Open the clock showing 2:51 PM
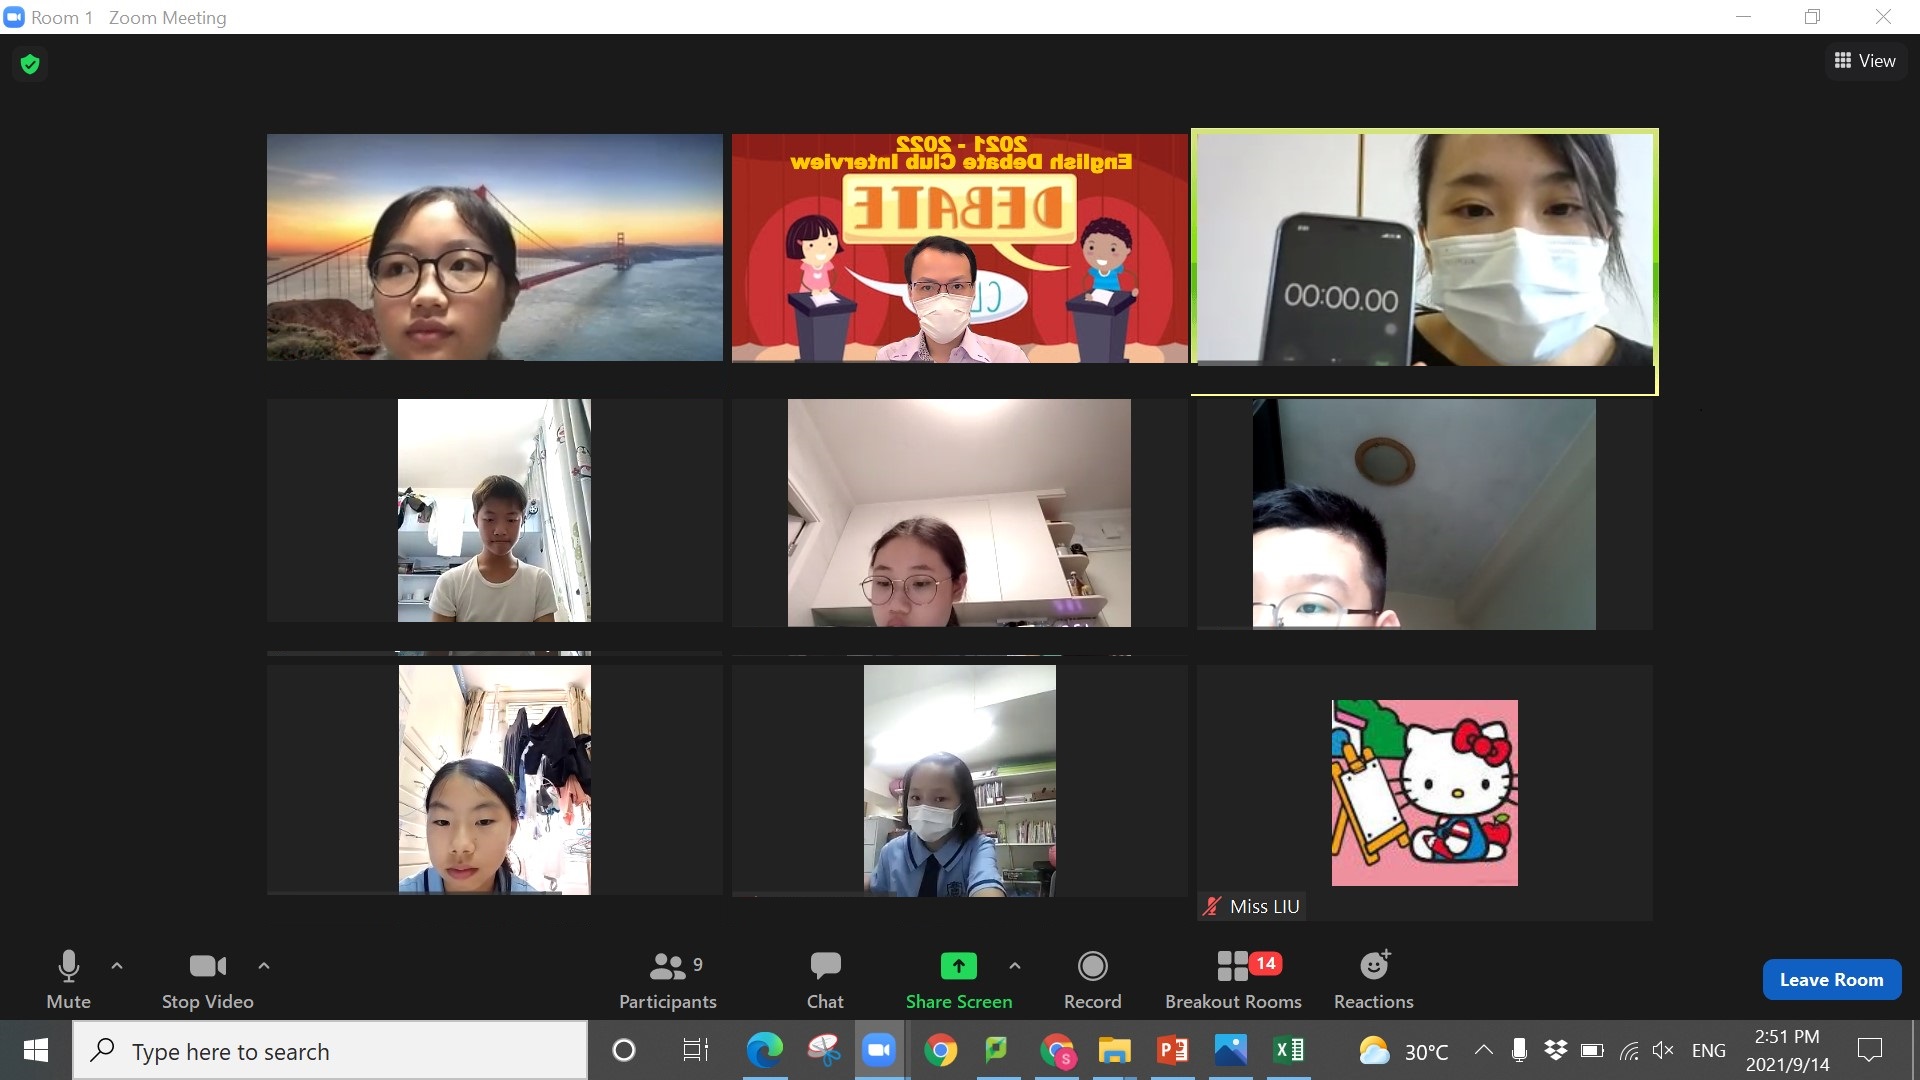The height and width of the screenshot is (1080, 1920). point(1787,1050)
